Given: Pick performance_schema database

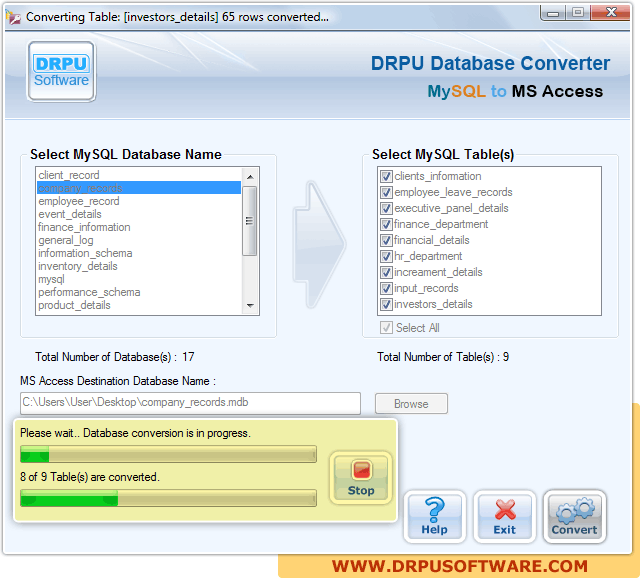Looking at the screenshot, I should [139, 292].
